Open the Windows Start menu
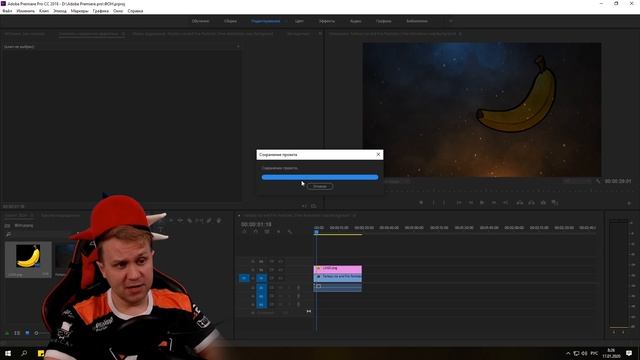This screenshot has width=640, height=360. click(x=8, y=353)
